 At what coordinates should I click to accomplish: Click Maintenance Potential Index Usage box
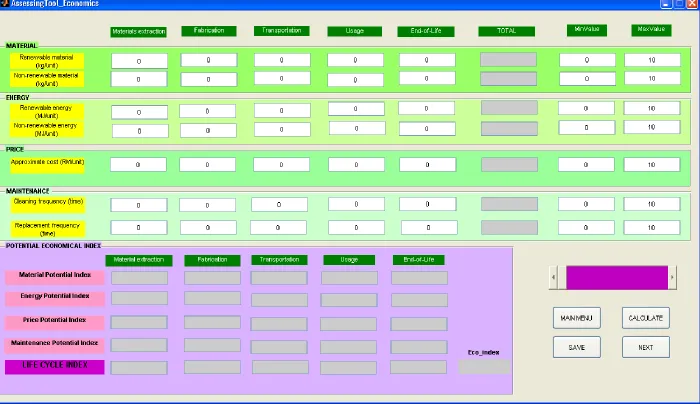coord(348,347)
